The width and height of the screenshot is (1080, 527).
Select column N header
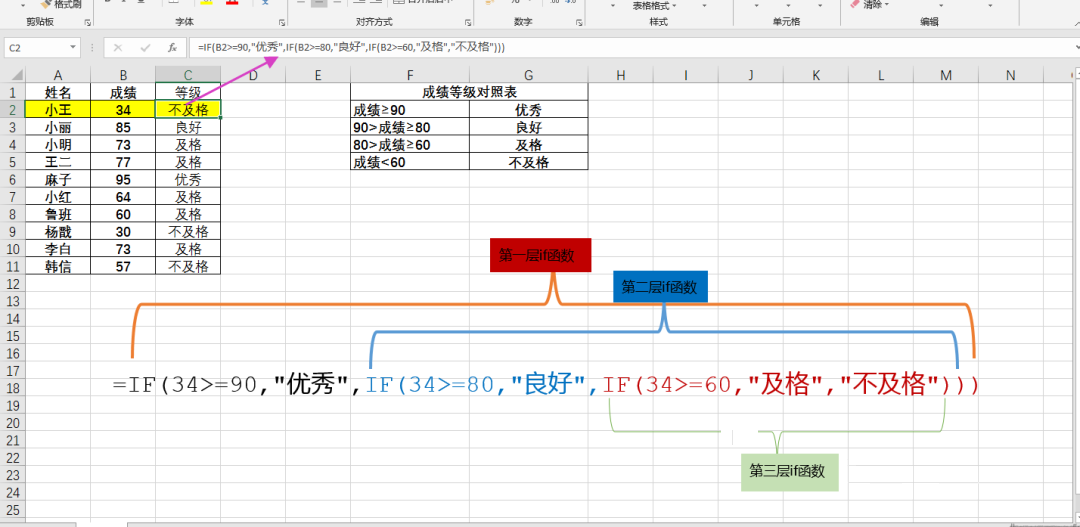[1010, 75]
